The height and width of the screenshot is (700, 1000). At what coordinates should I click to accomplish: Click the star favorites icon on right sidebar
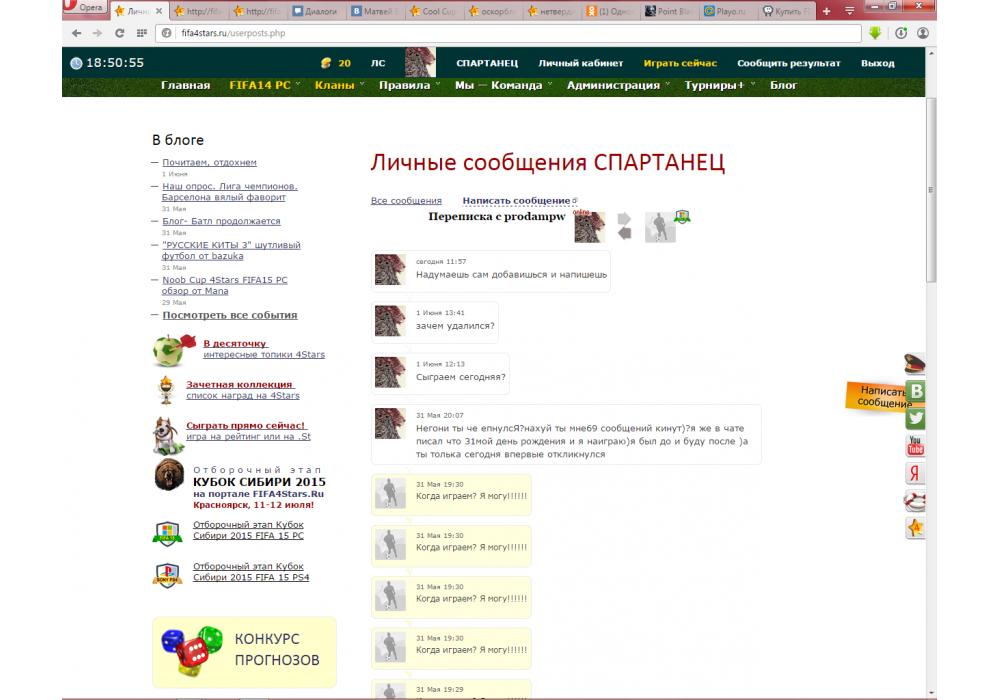click(x=915, y=528)
